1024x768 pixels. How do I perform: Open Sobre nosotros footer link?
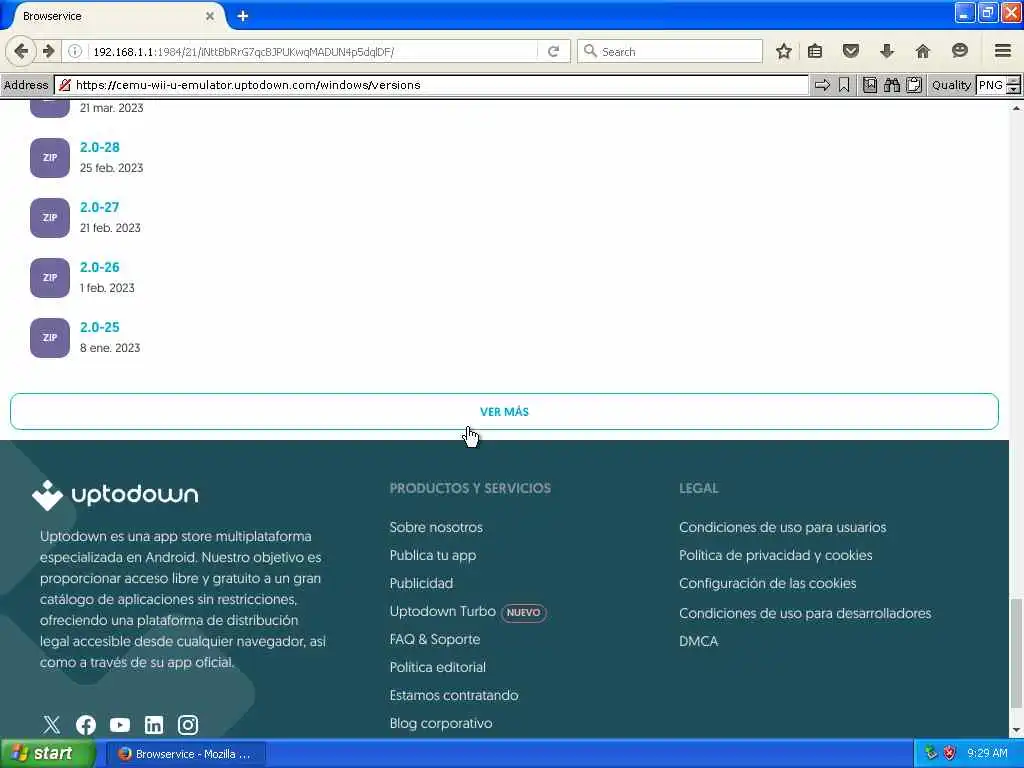tap(436, 527)
